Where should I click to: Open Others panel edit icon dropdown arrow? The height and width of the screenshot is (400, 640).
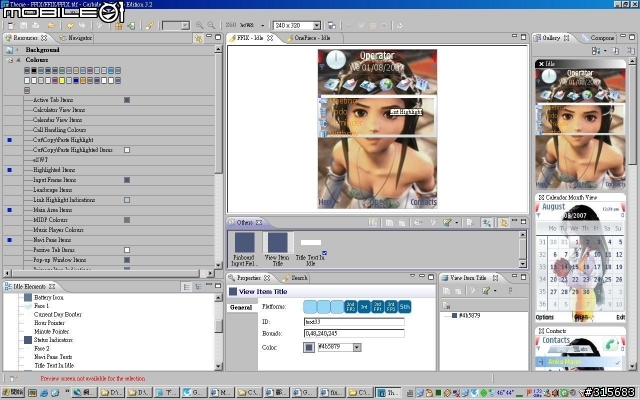click(x=456, y=222)
